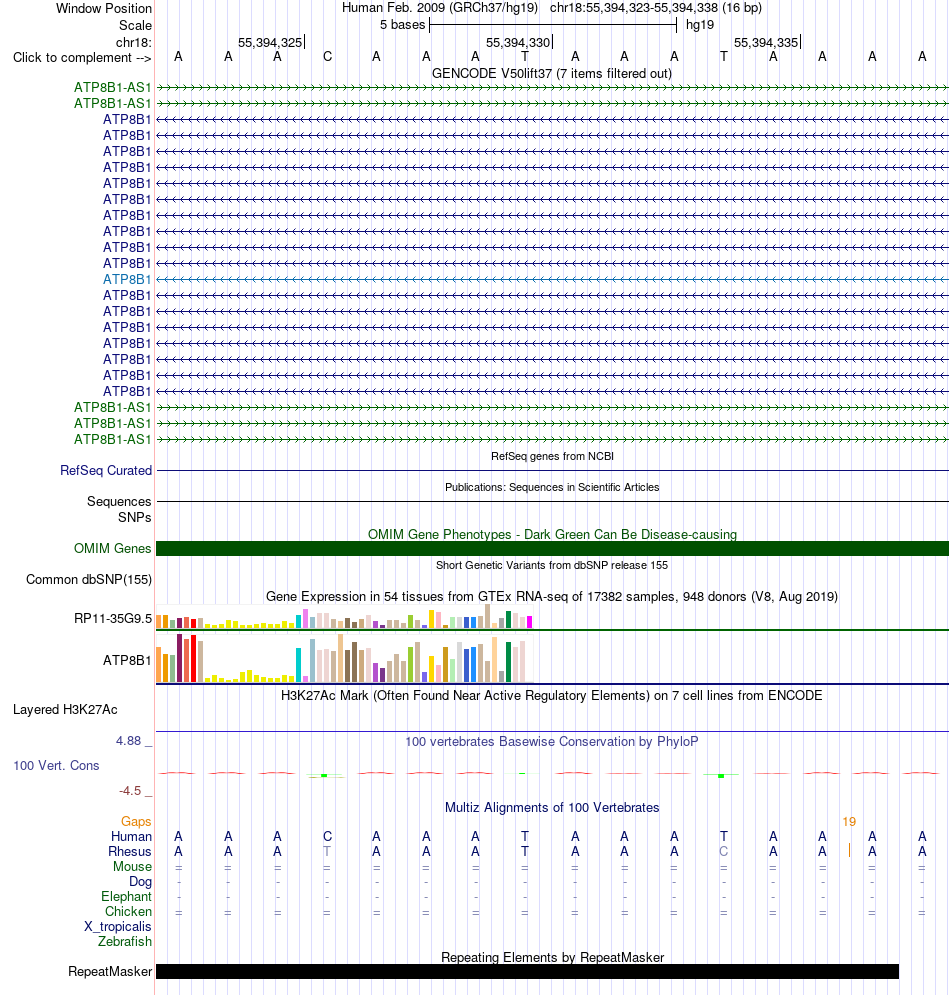The image size is (950, 995).
Task: Select the light-blue highlighted ATP8B1 transcript label
Action: point(127,279)
